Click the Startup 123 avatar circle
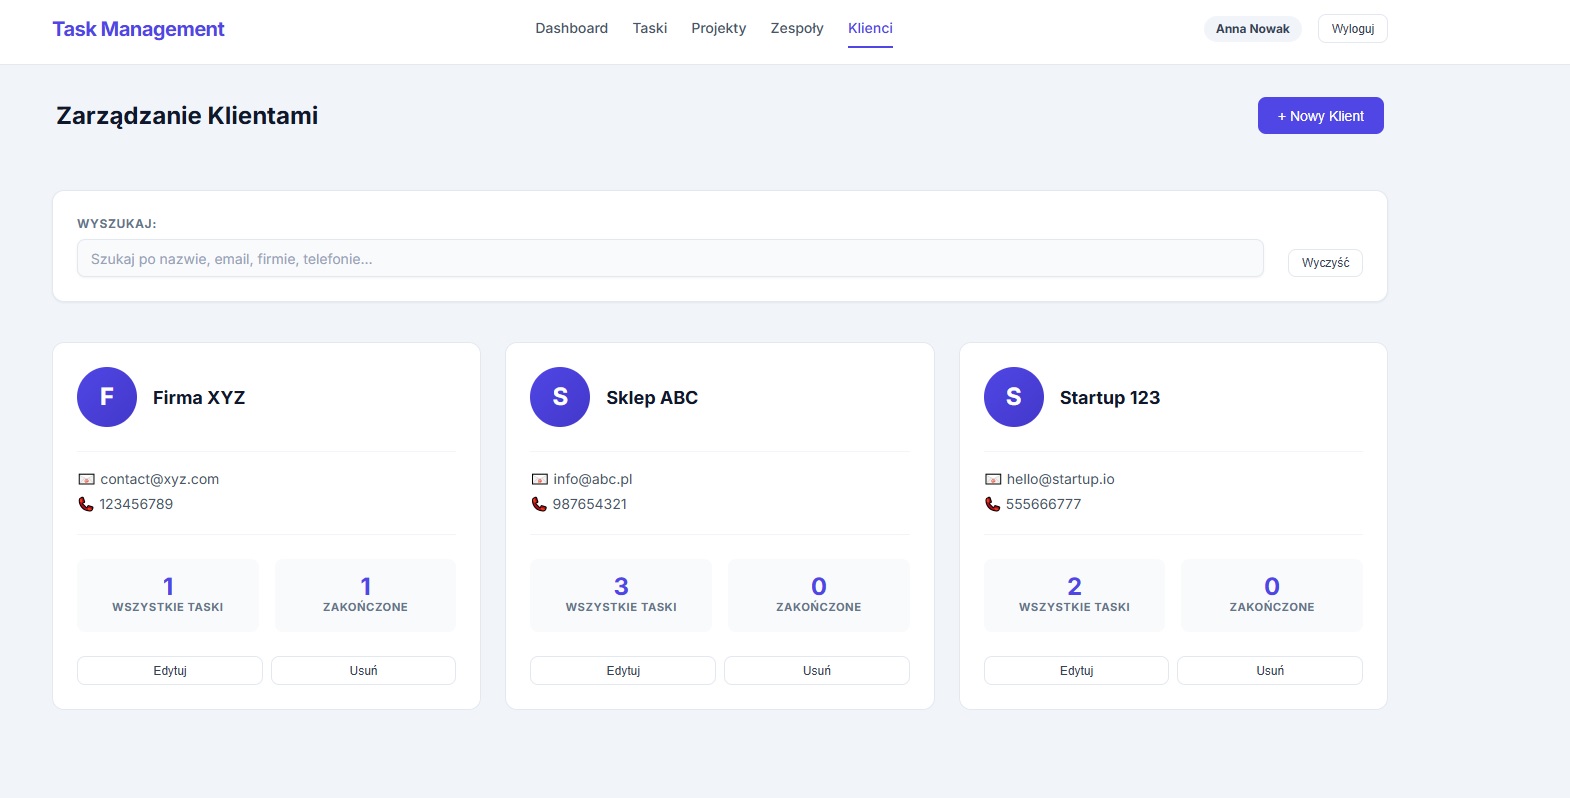The image size is (1570, 798). (1013, 397)
